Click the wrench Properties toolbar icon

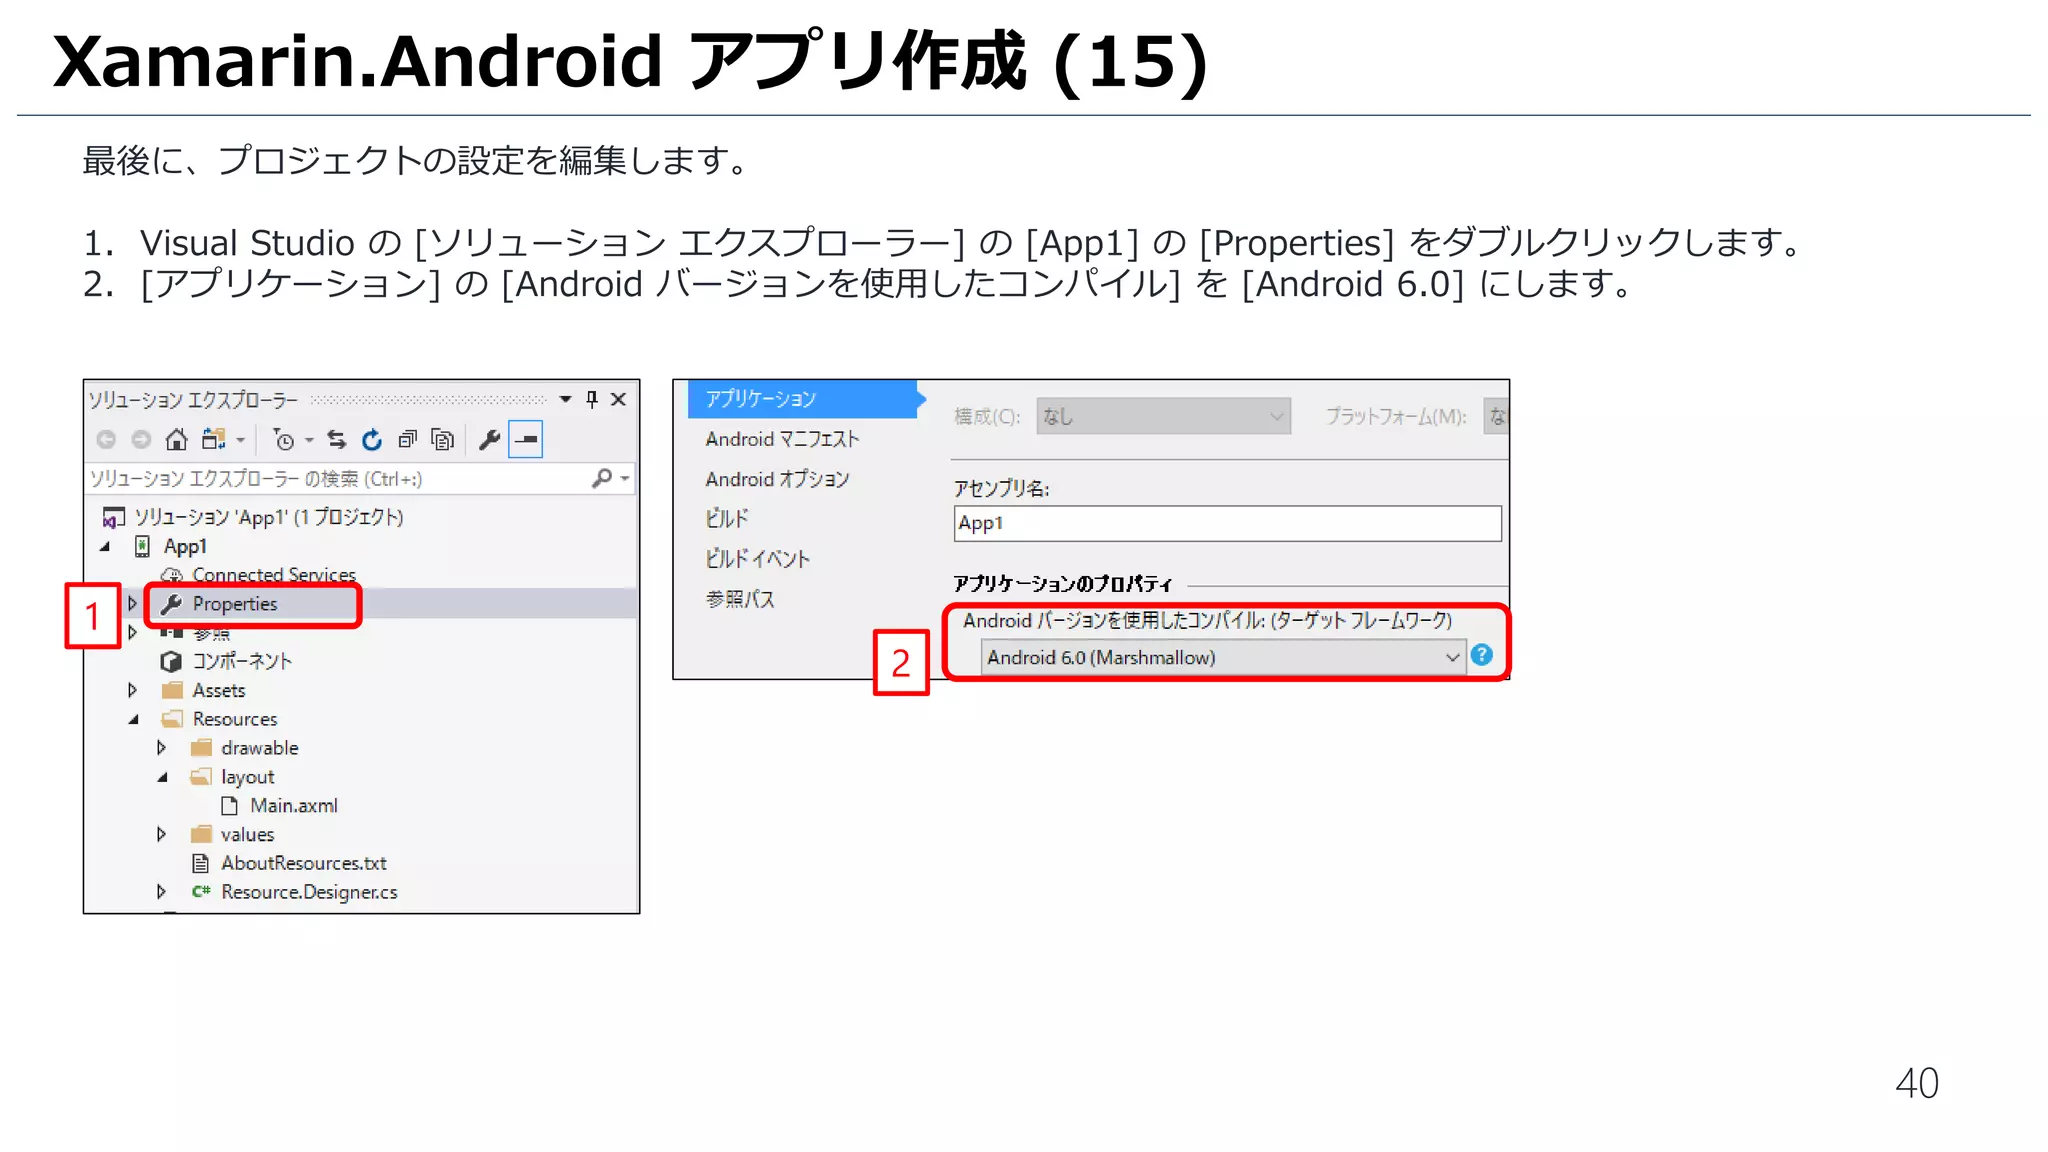click(x=489, y=439)
